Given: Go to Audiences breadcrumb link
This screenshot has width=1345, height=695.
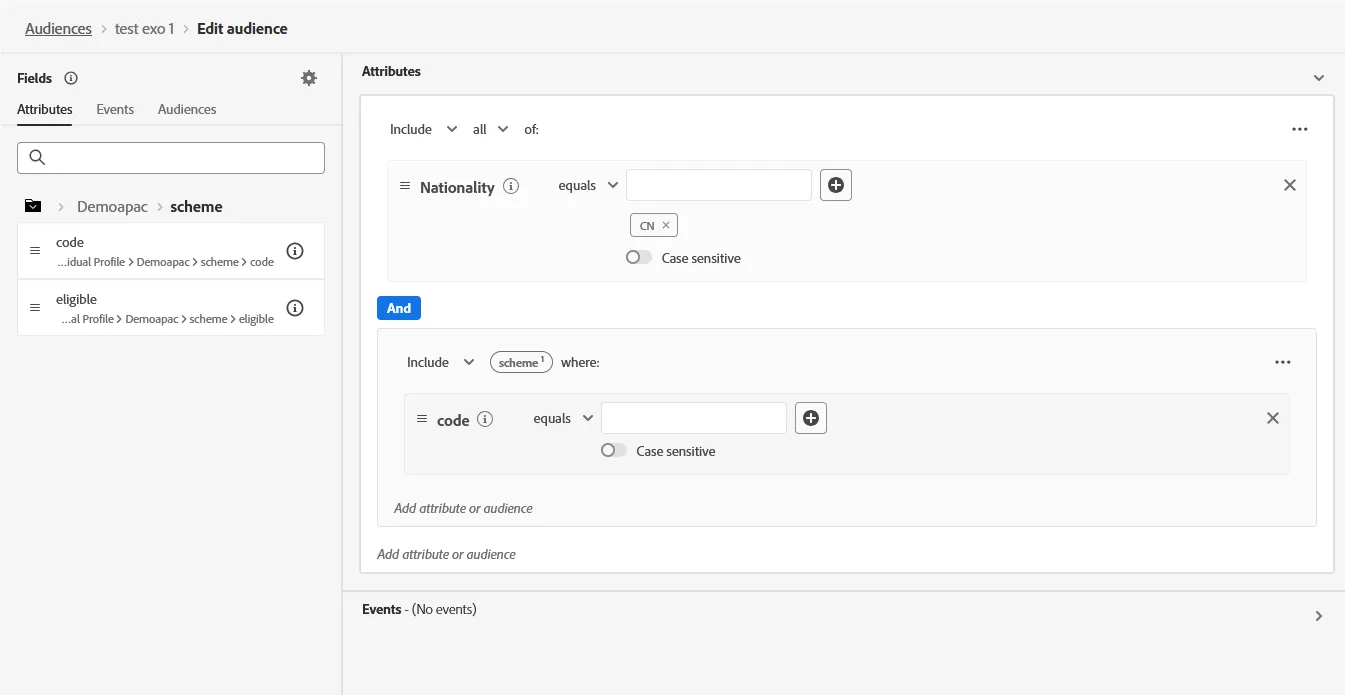Looking at the screenshot, I should 58,28.
